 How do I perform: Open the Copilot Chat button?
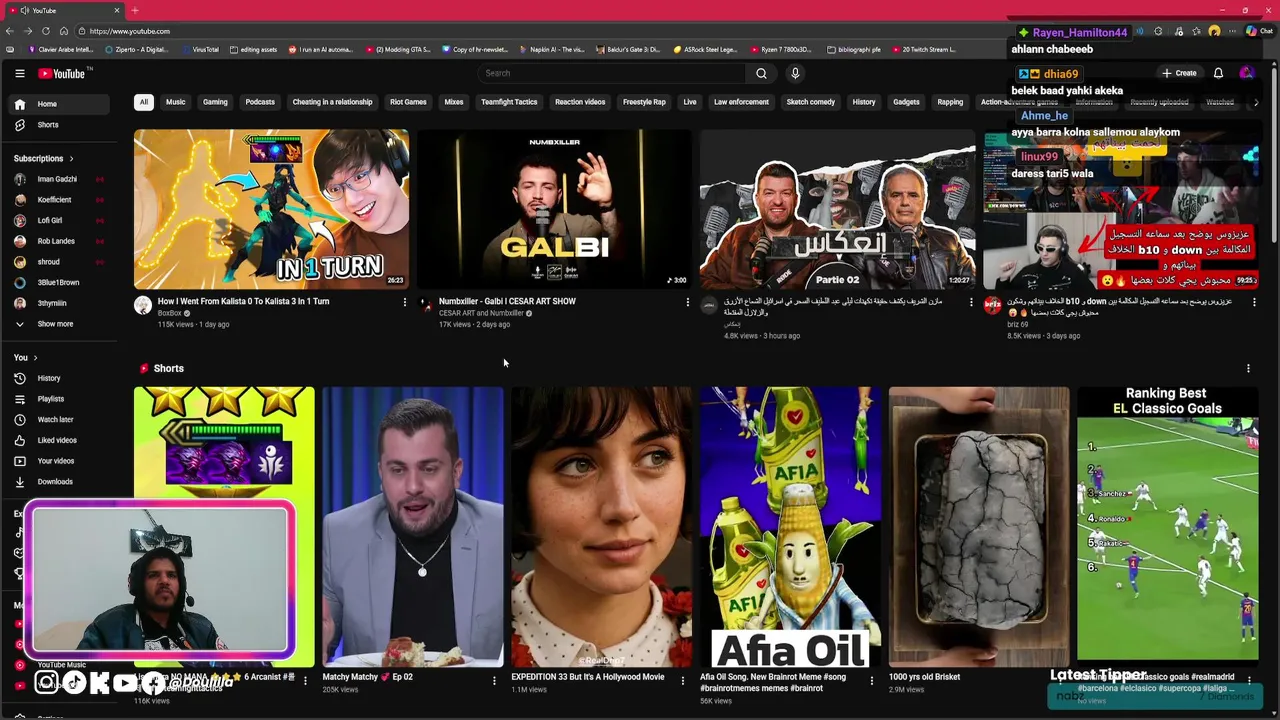[x=1258, y=31]
